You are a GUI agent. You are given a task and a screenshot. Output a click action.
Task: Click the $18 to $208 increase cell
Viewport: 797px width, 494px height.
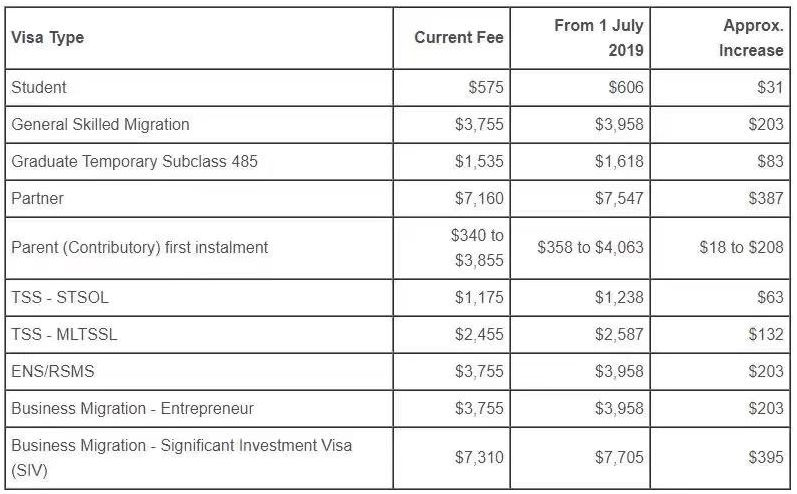tap(741, 247)
